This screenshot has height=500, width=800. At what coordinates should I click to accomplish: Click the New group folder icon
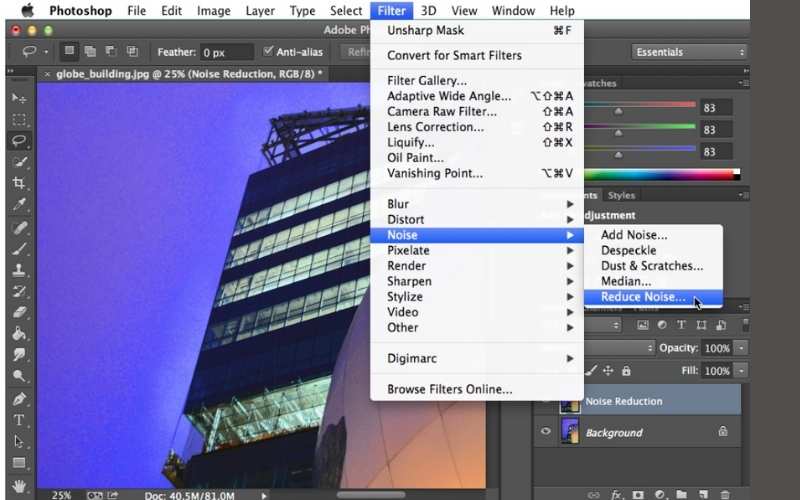coord(682,494)
